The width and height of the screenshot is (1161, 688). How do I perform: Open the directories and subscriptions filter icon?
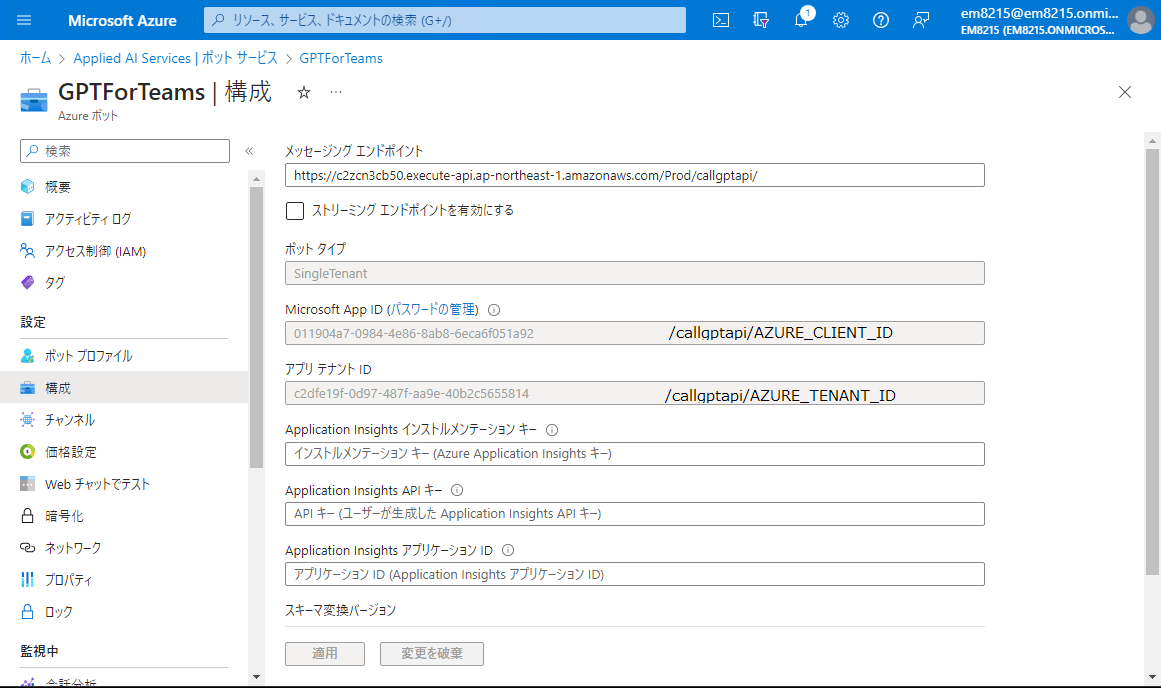click(x=760, y=20)
